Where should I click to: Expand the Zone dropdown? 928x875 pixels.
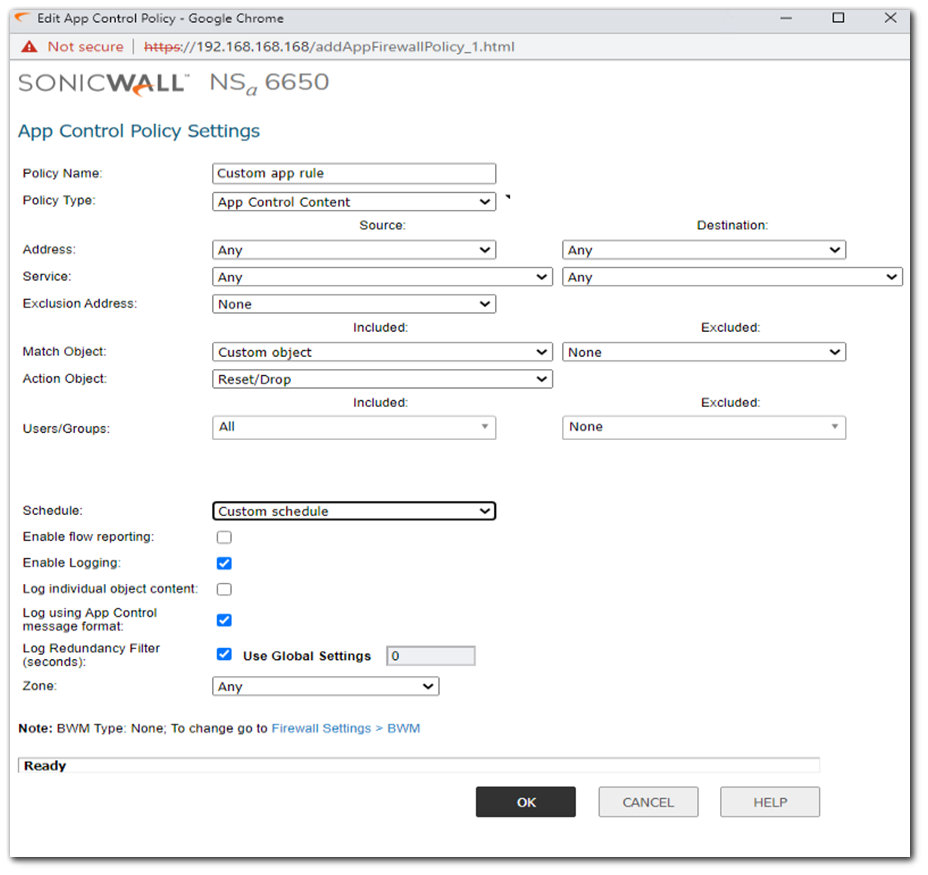tap(326, 687)
